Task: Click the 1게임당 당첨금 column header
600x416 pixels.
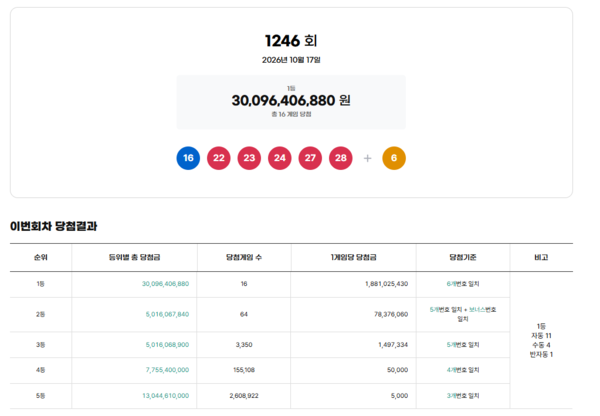Action: point(353,257)
